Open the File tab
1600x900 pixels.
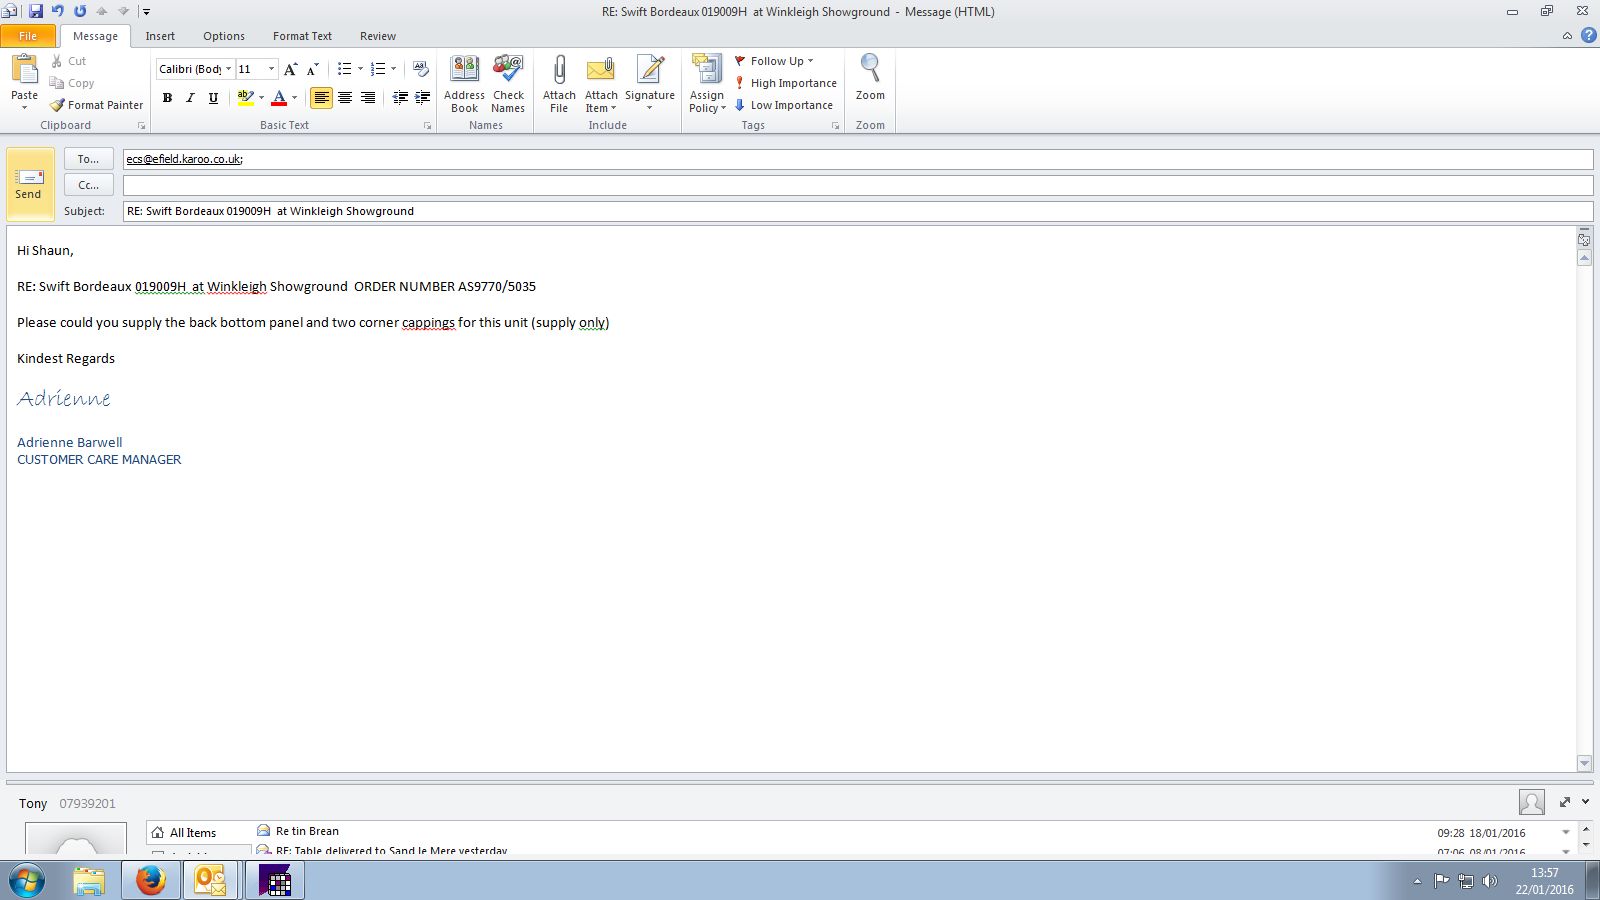(x=28, y=36)
